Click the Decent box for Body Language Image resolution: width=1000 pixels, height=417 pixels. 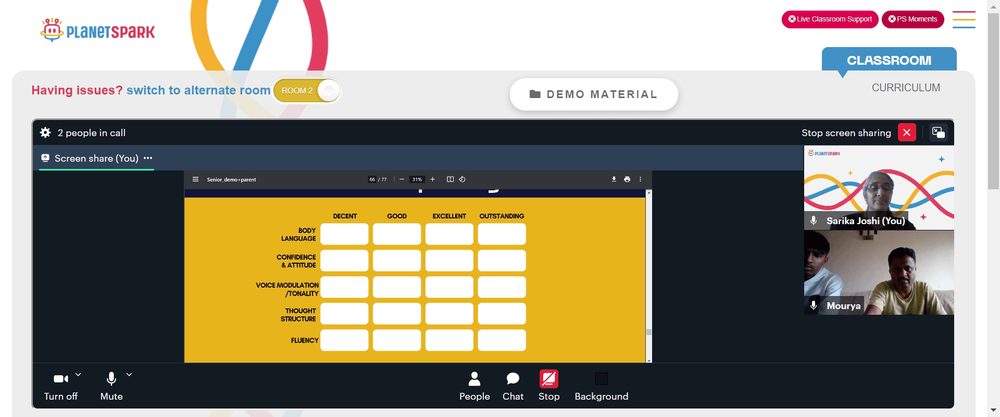pyautogui.click(x=344, y=234)
